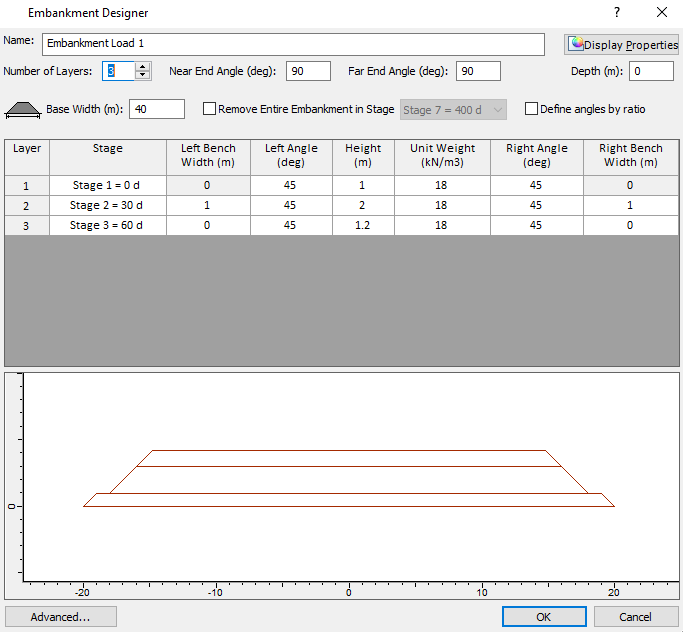Screen dimensions: 683x632
Task: Click layer 2 Left Bench Width cell
Action: (208, 205)
